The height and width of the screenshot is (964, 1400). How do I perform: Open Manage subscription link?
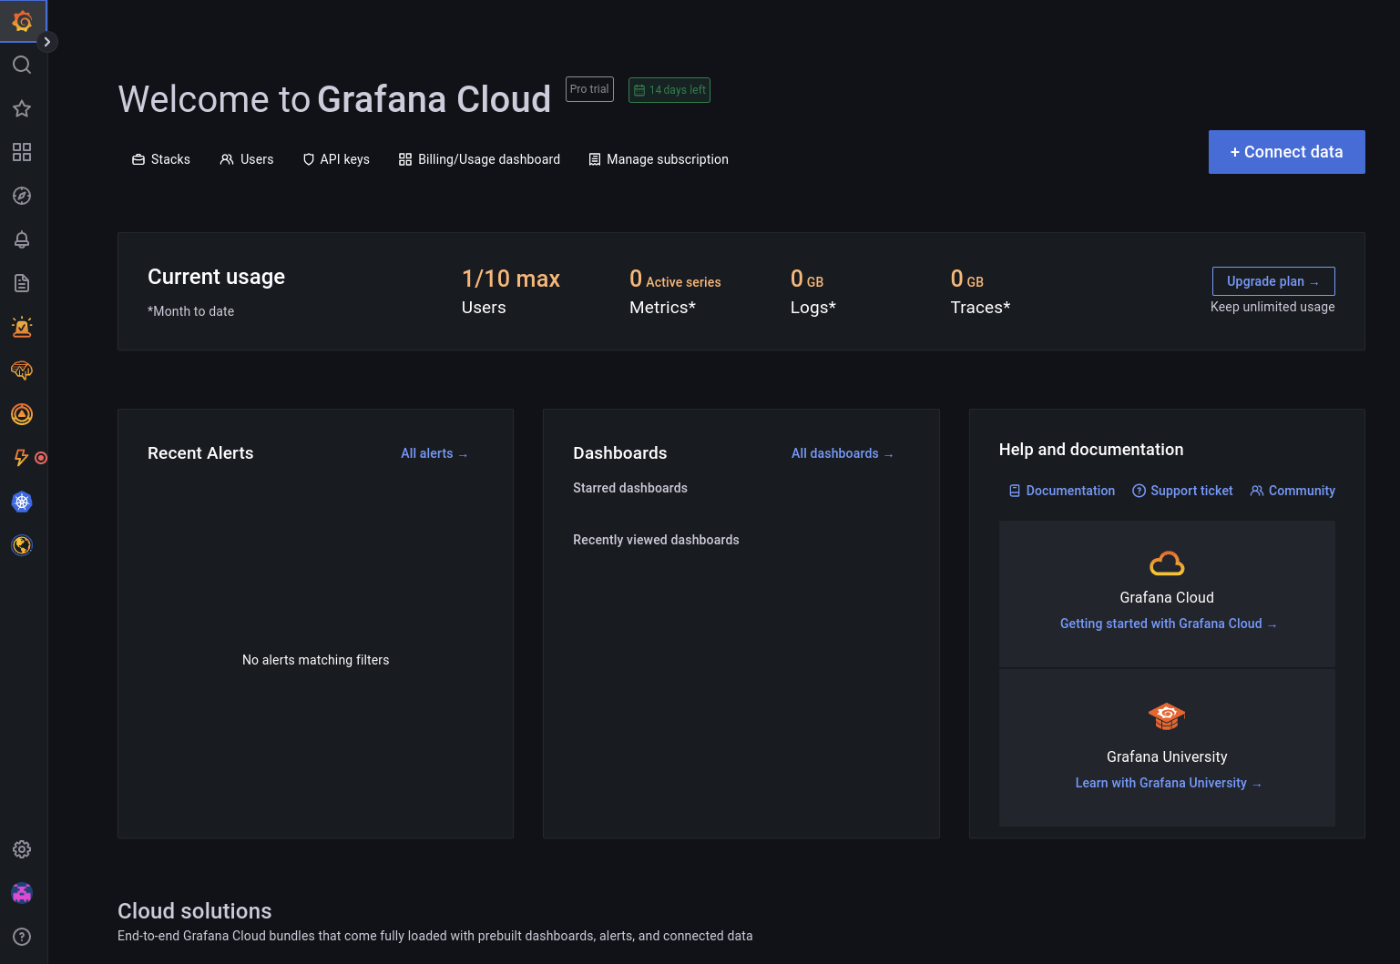coord(658,160)
